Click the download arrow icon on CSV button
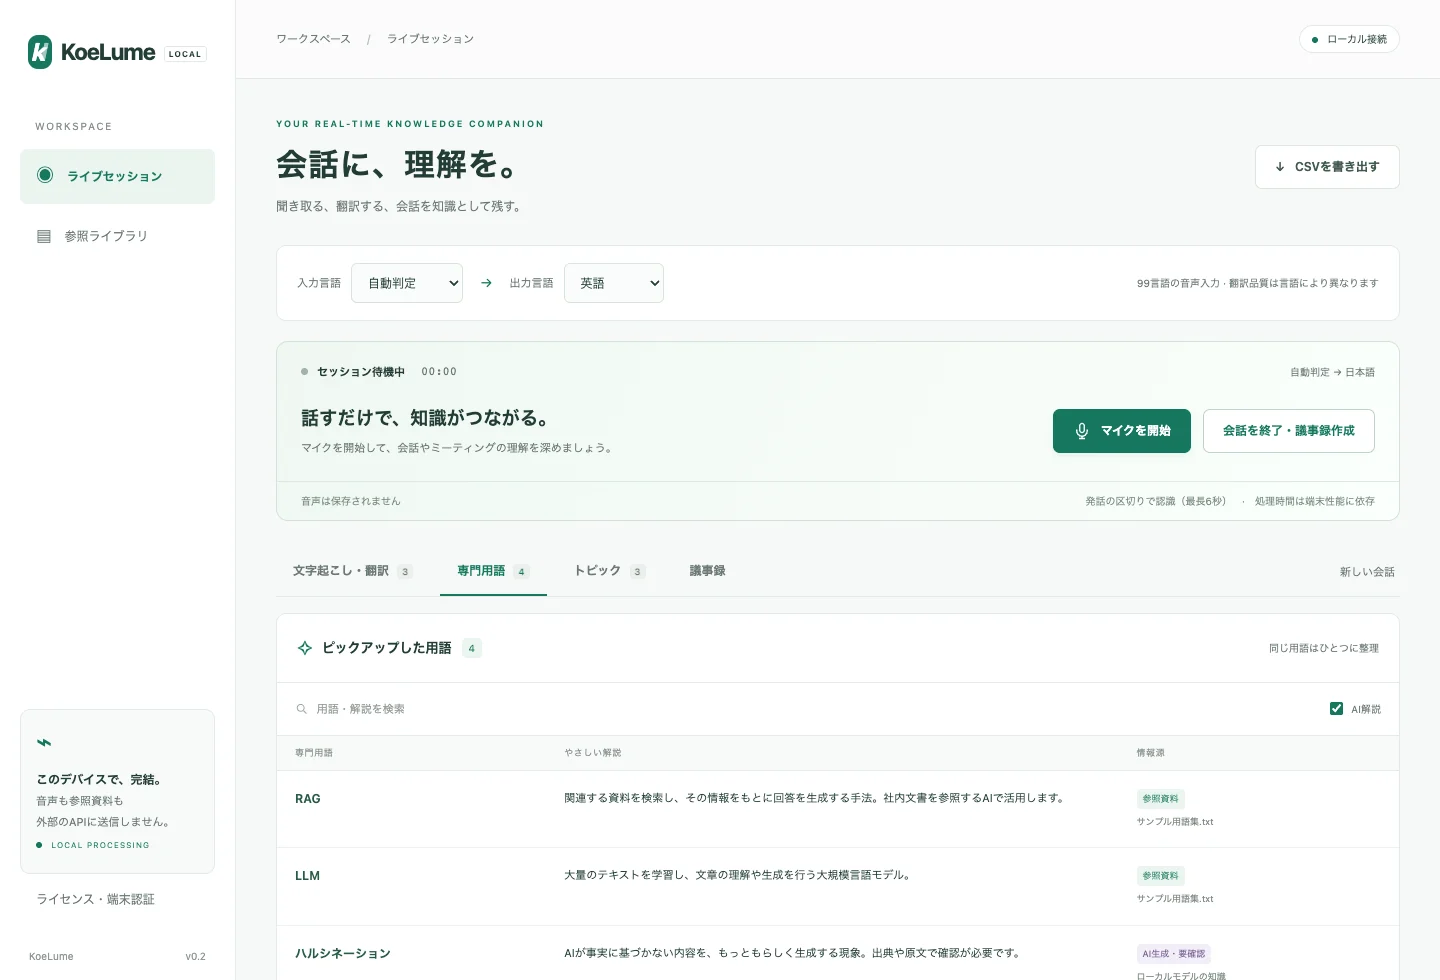 pos(1280,167)
